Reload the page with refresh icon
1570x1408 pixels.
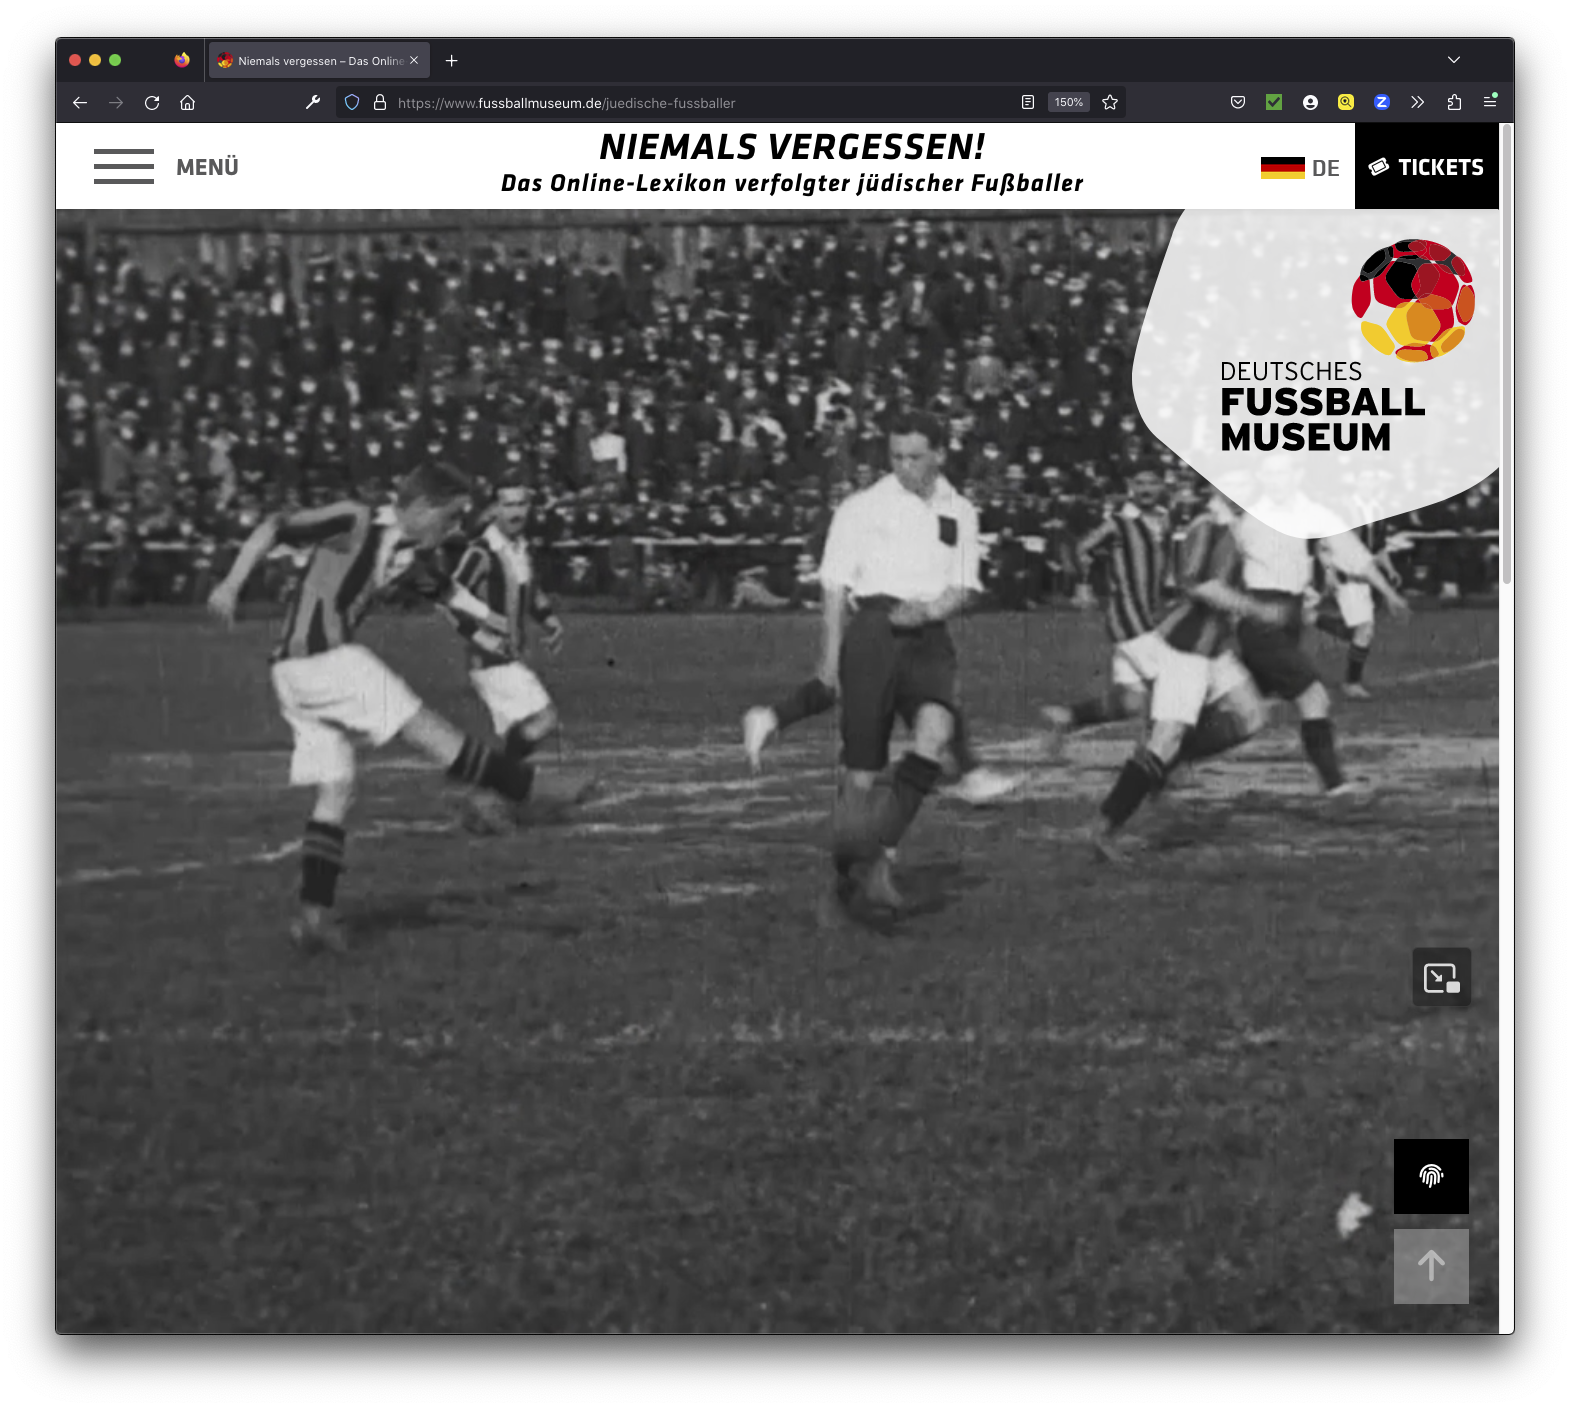coord(152,102)
